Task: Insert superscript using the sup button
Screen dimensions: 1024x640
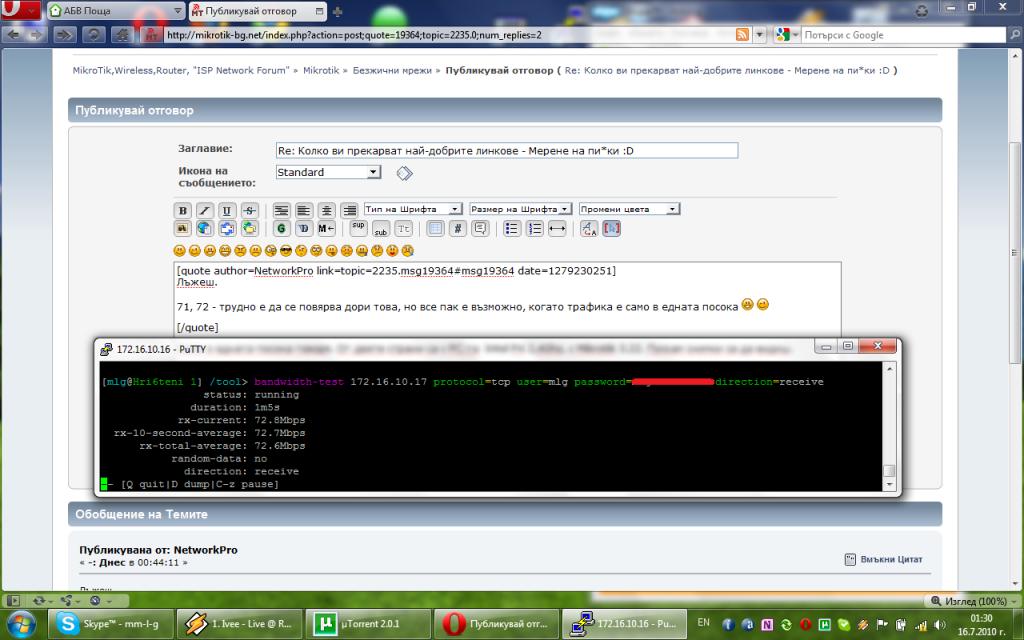Action: click(x=360, y=228)
